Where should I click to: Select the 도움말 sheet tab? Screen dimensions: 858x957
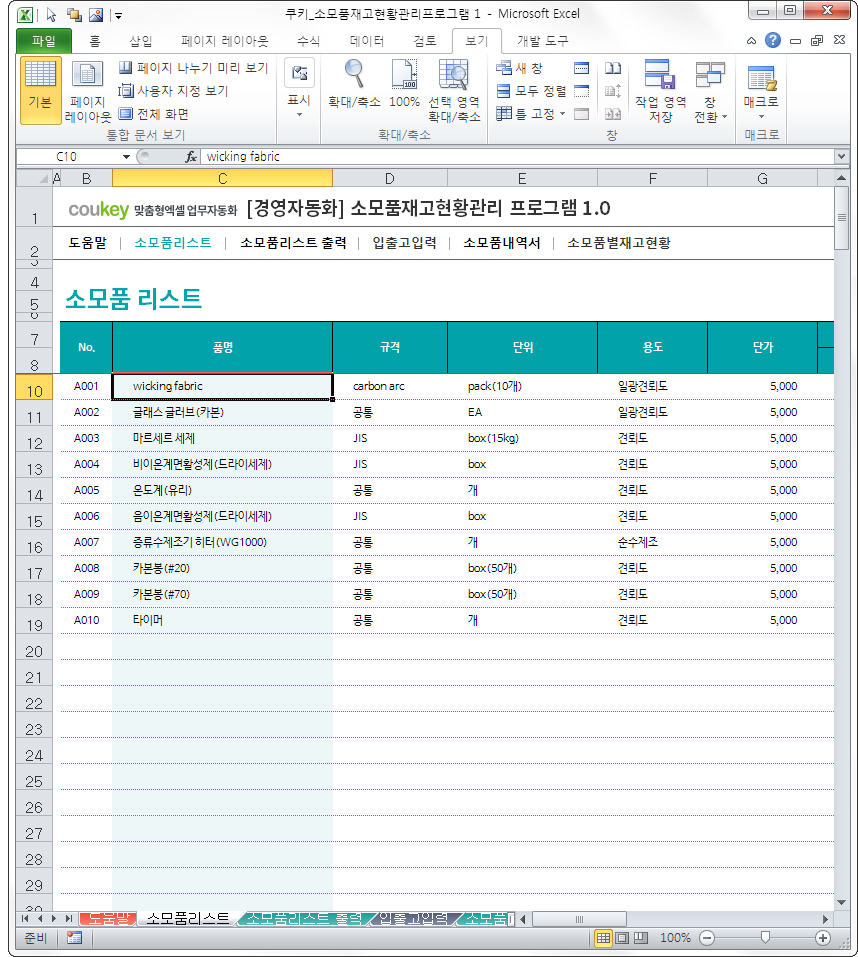coord(108,918)
